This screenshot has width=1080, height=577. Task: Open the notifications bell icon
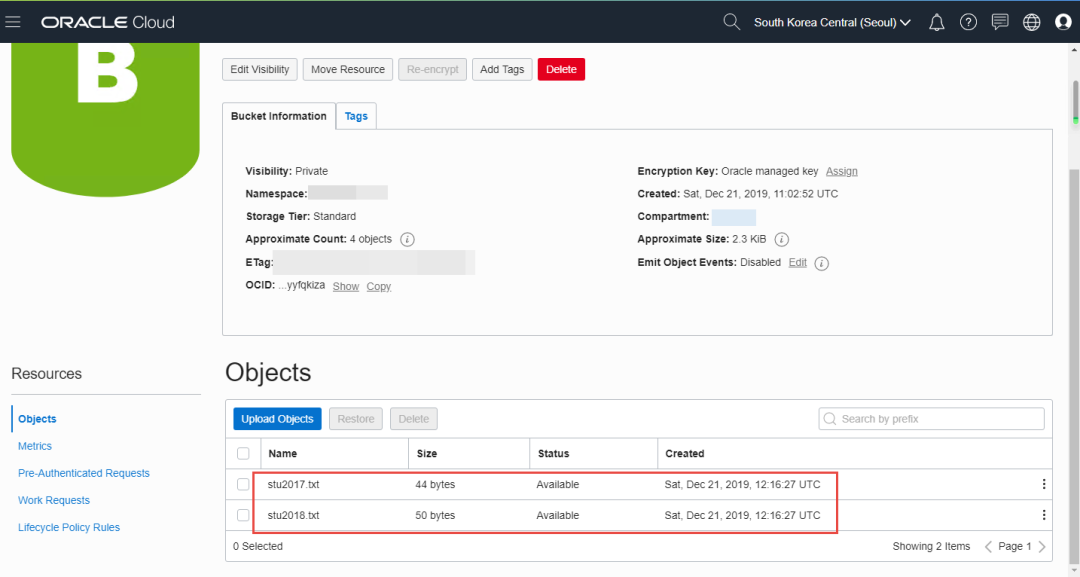coord(937,22)
